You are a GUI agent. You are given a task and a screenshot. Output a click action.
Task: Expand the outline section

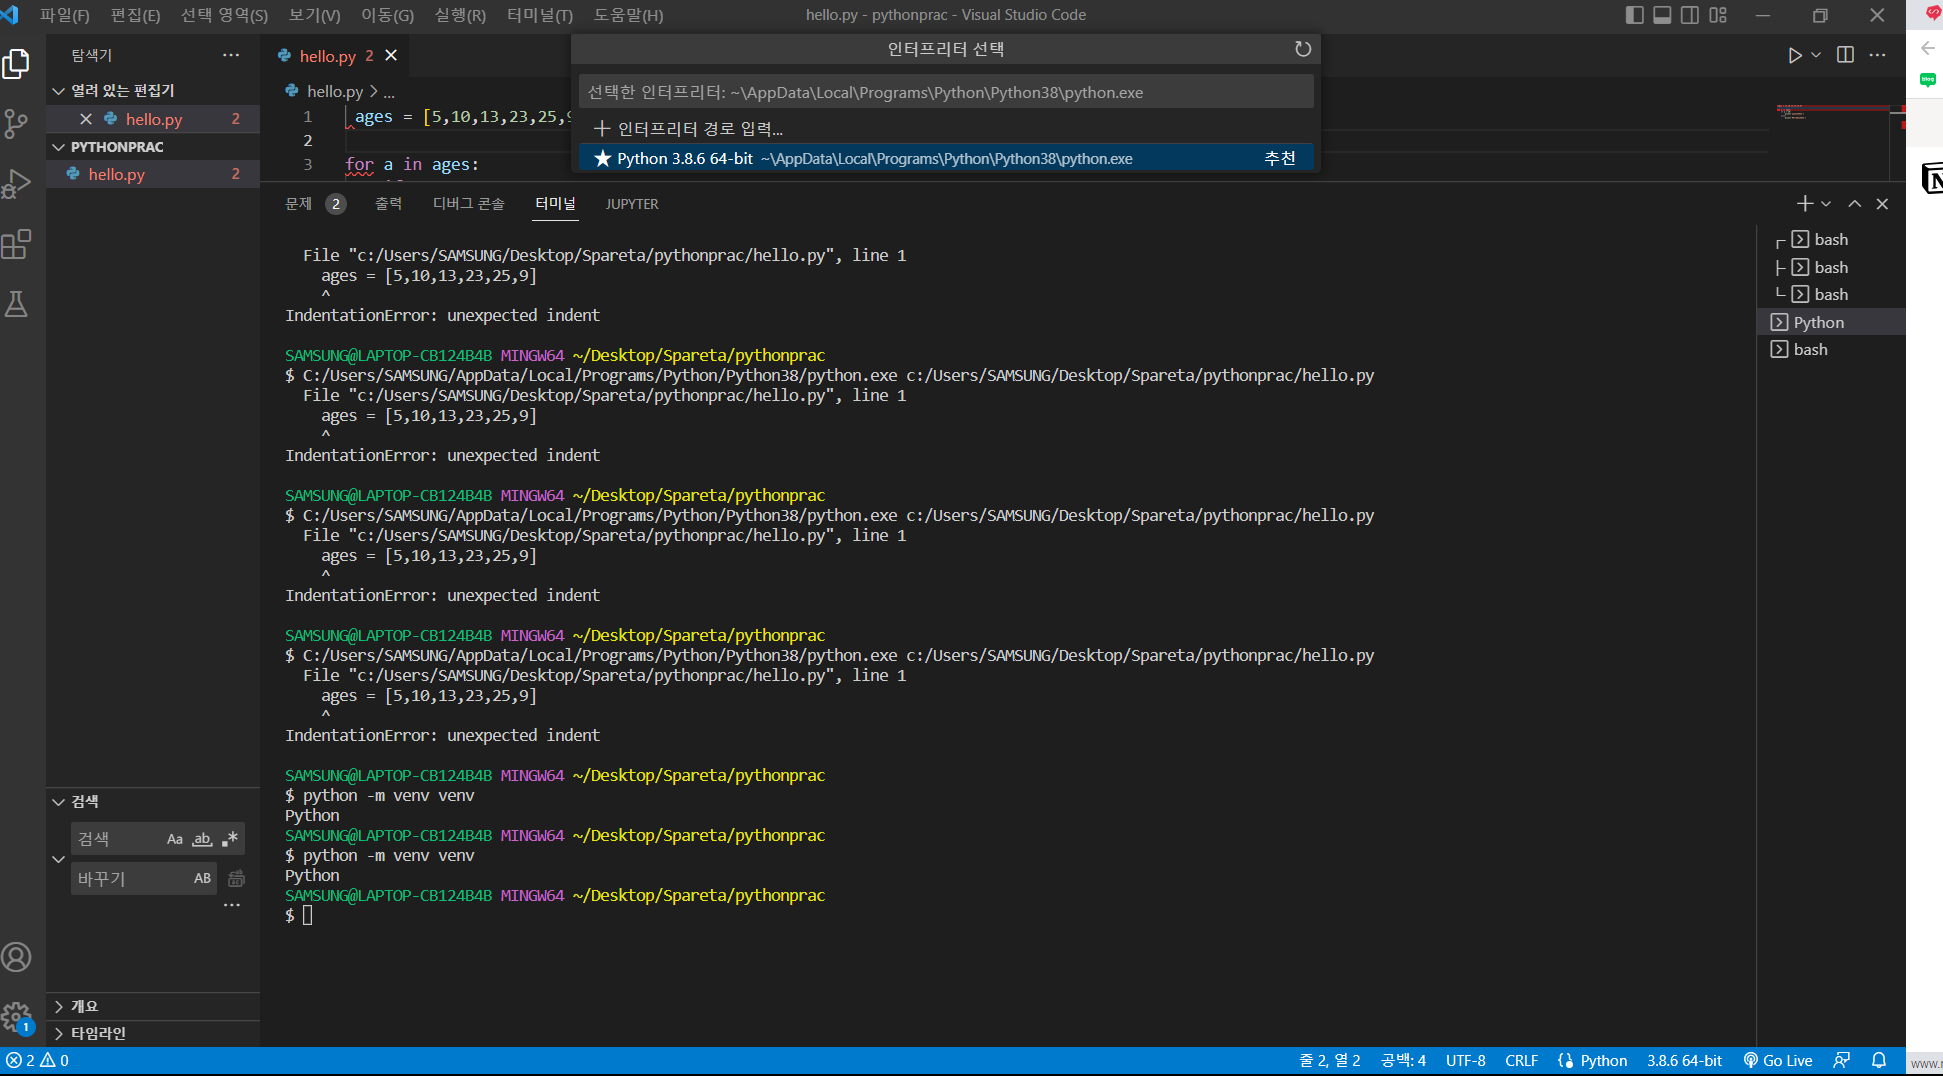coord(153,1006)
